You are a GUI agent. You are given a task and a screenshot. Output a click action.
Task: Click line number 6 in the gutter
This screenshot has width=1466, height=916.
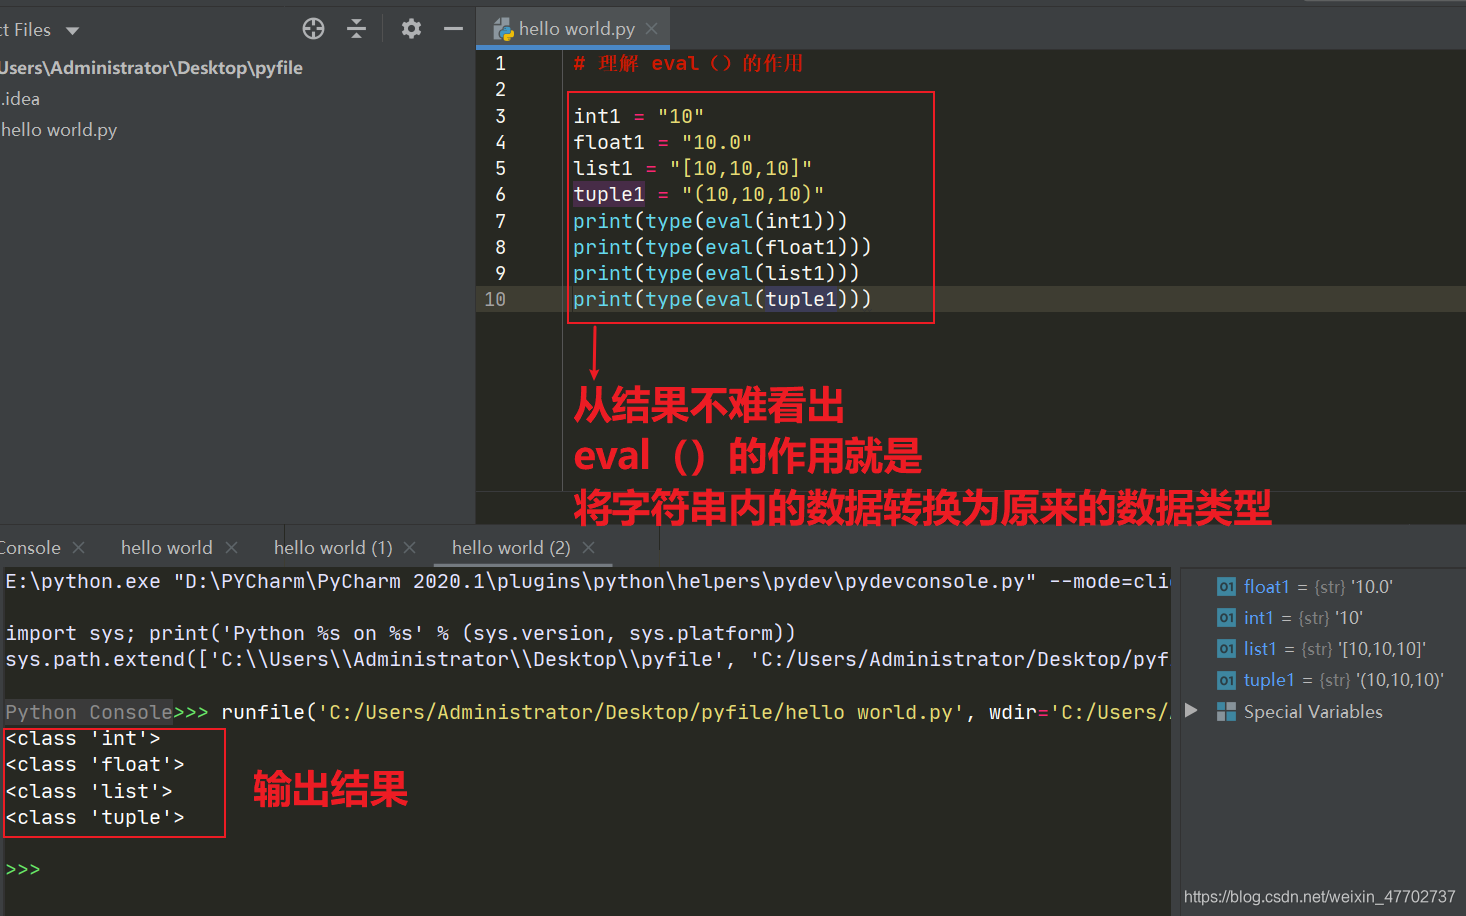pos(500,194)
